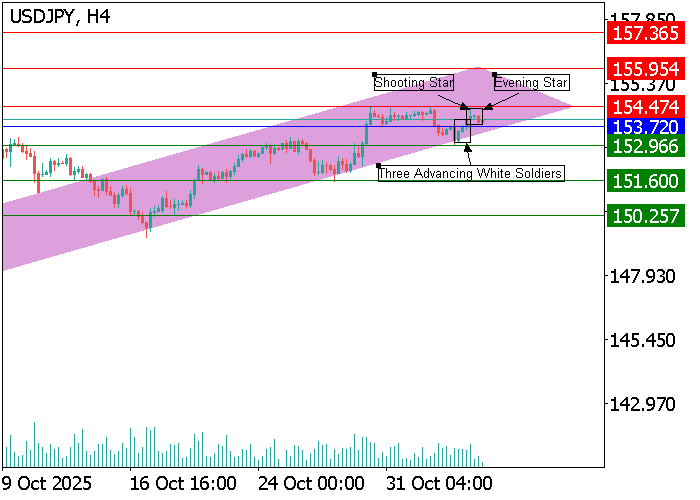Click the Evening Star pattern label
This screenshot has height=500, width=700.
531,82
